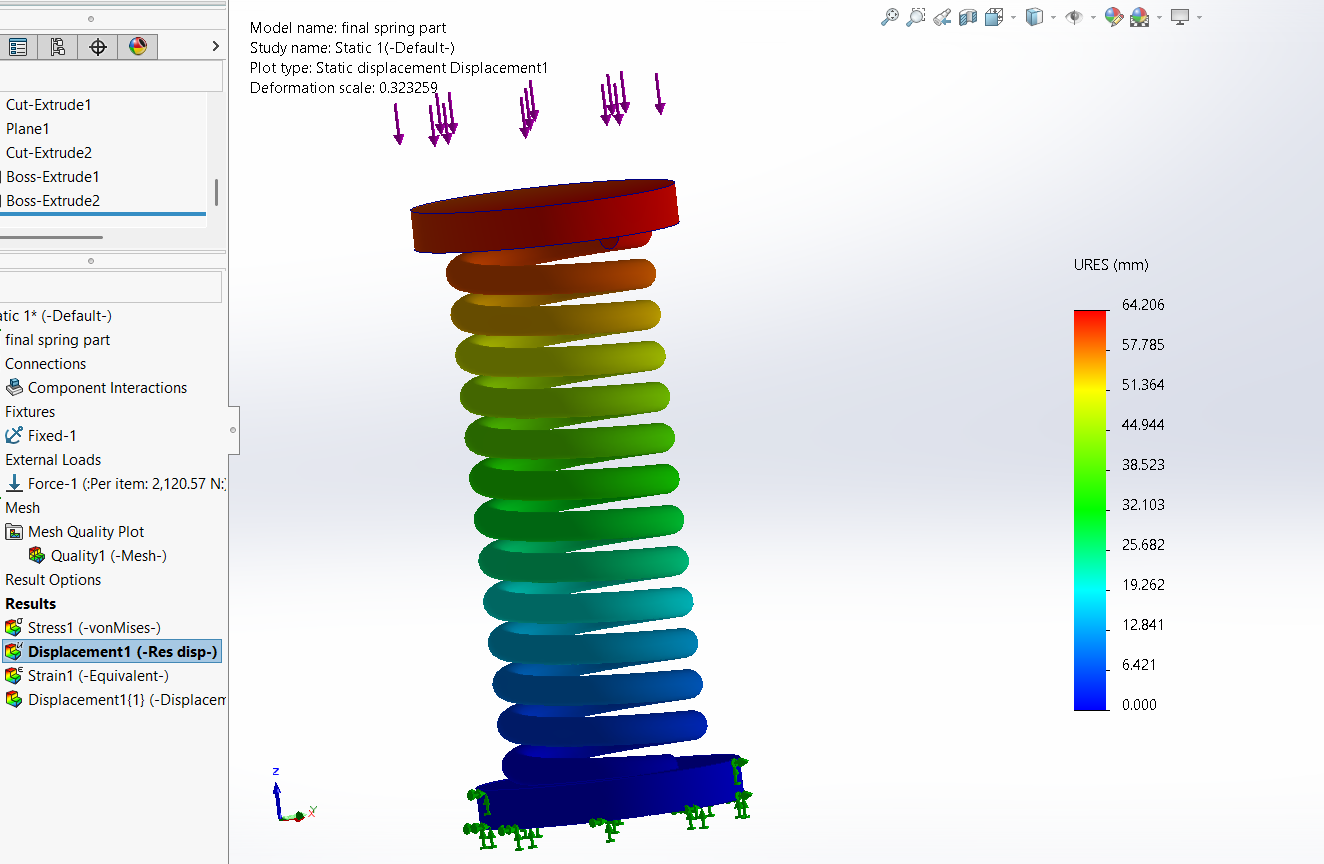Click the panel collapse handle beside Fixed-1
Screen dimensions: 1324x864
(233, 430)
